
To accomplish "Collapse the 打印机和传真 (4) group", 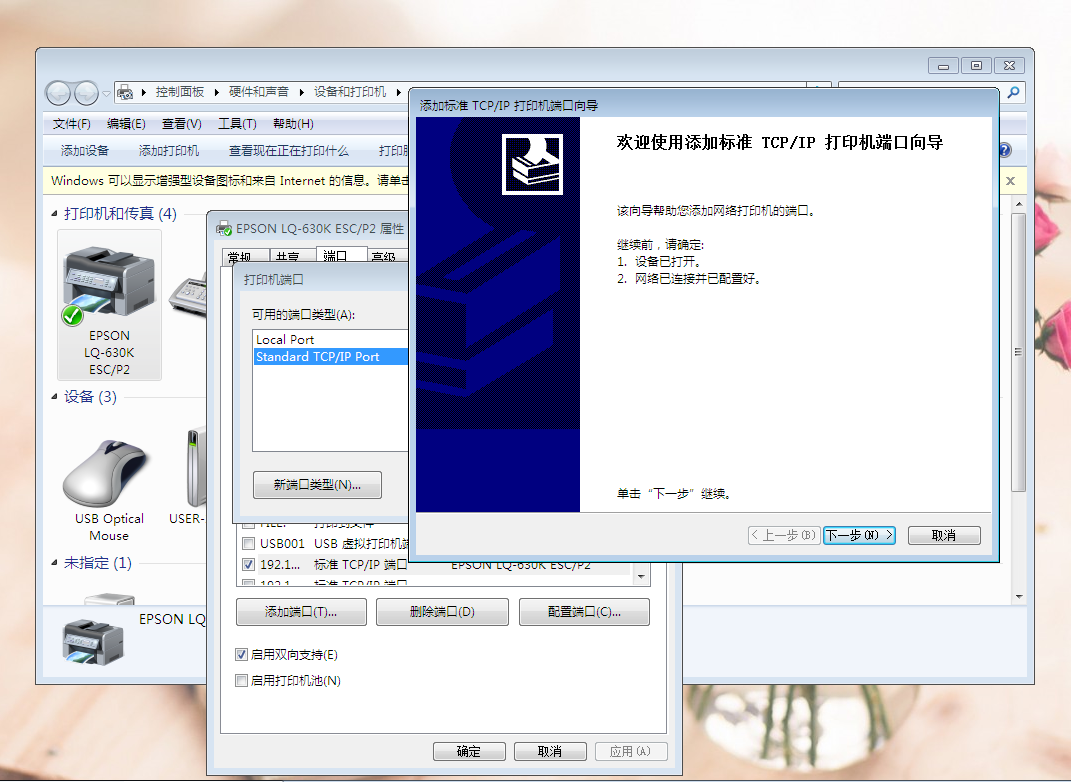I will 55,214.
